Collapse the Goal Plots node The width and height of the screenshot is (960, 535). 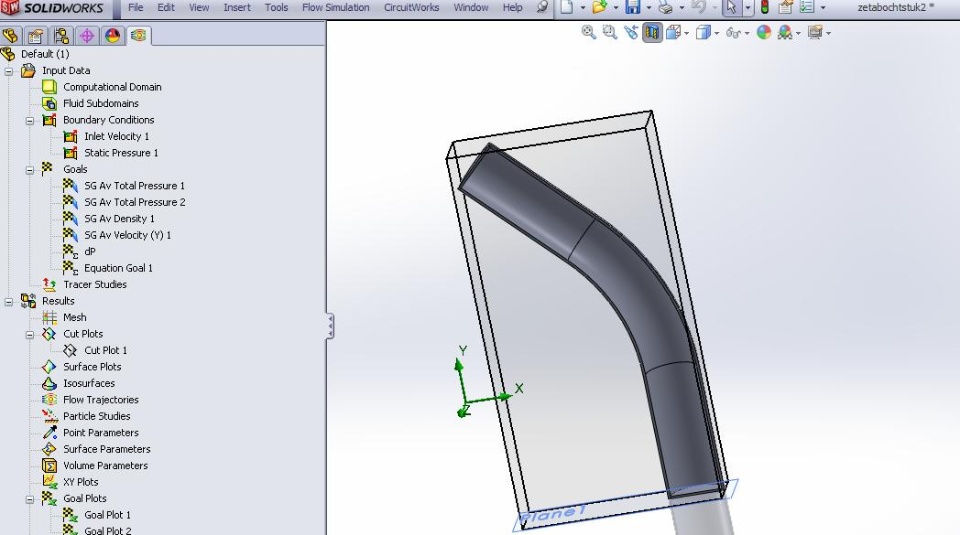pyautogui.click(x=29, y=499)
